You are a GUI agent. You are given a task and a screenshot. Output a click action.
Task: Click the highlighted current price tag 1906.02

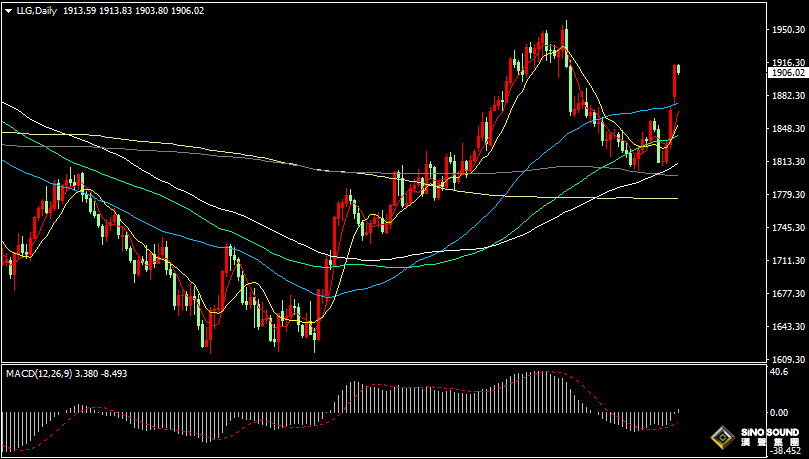[788, 73]
